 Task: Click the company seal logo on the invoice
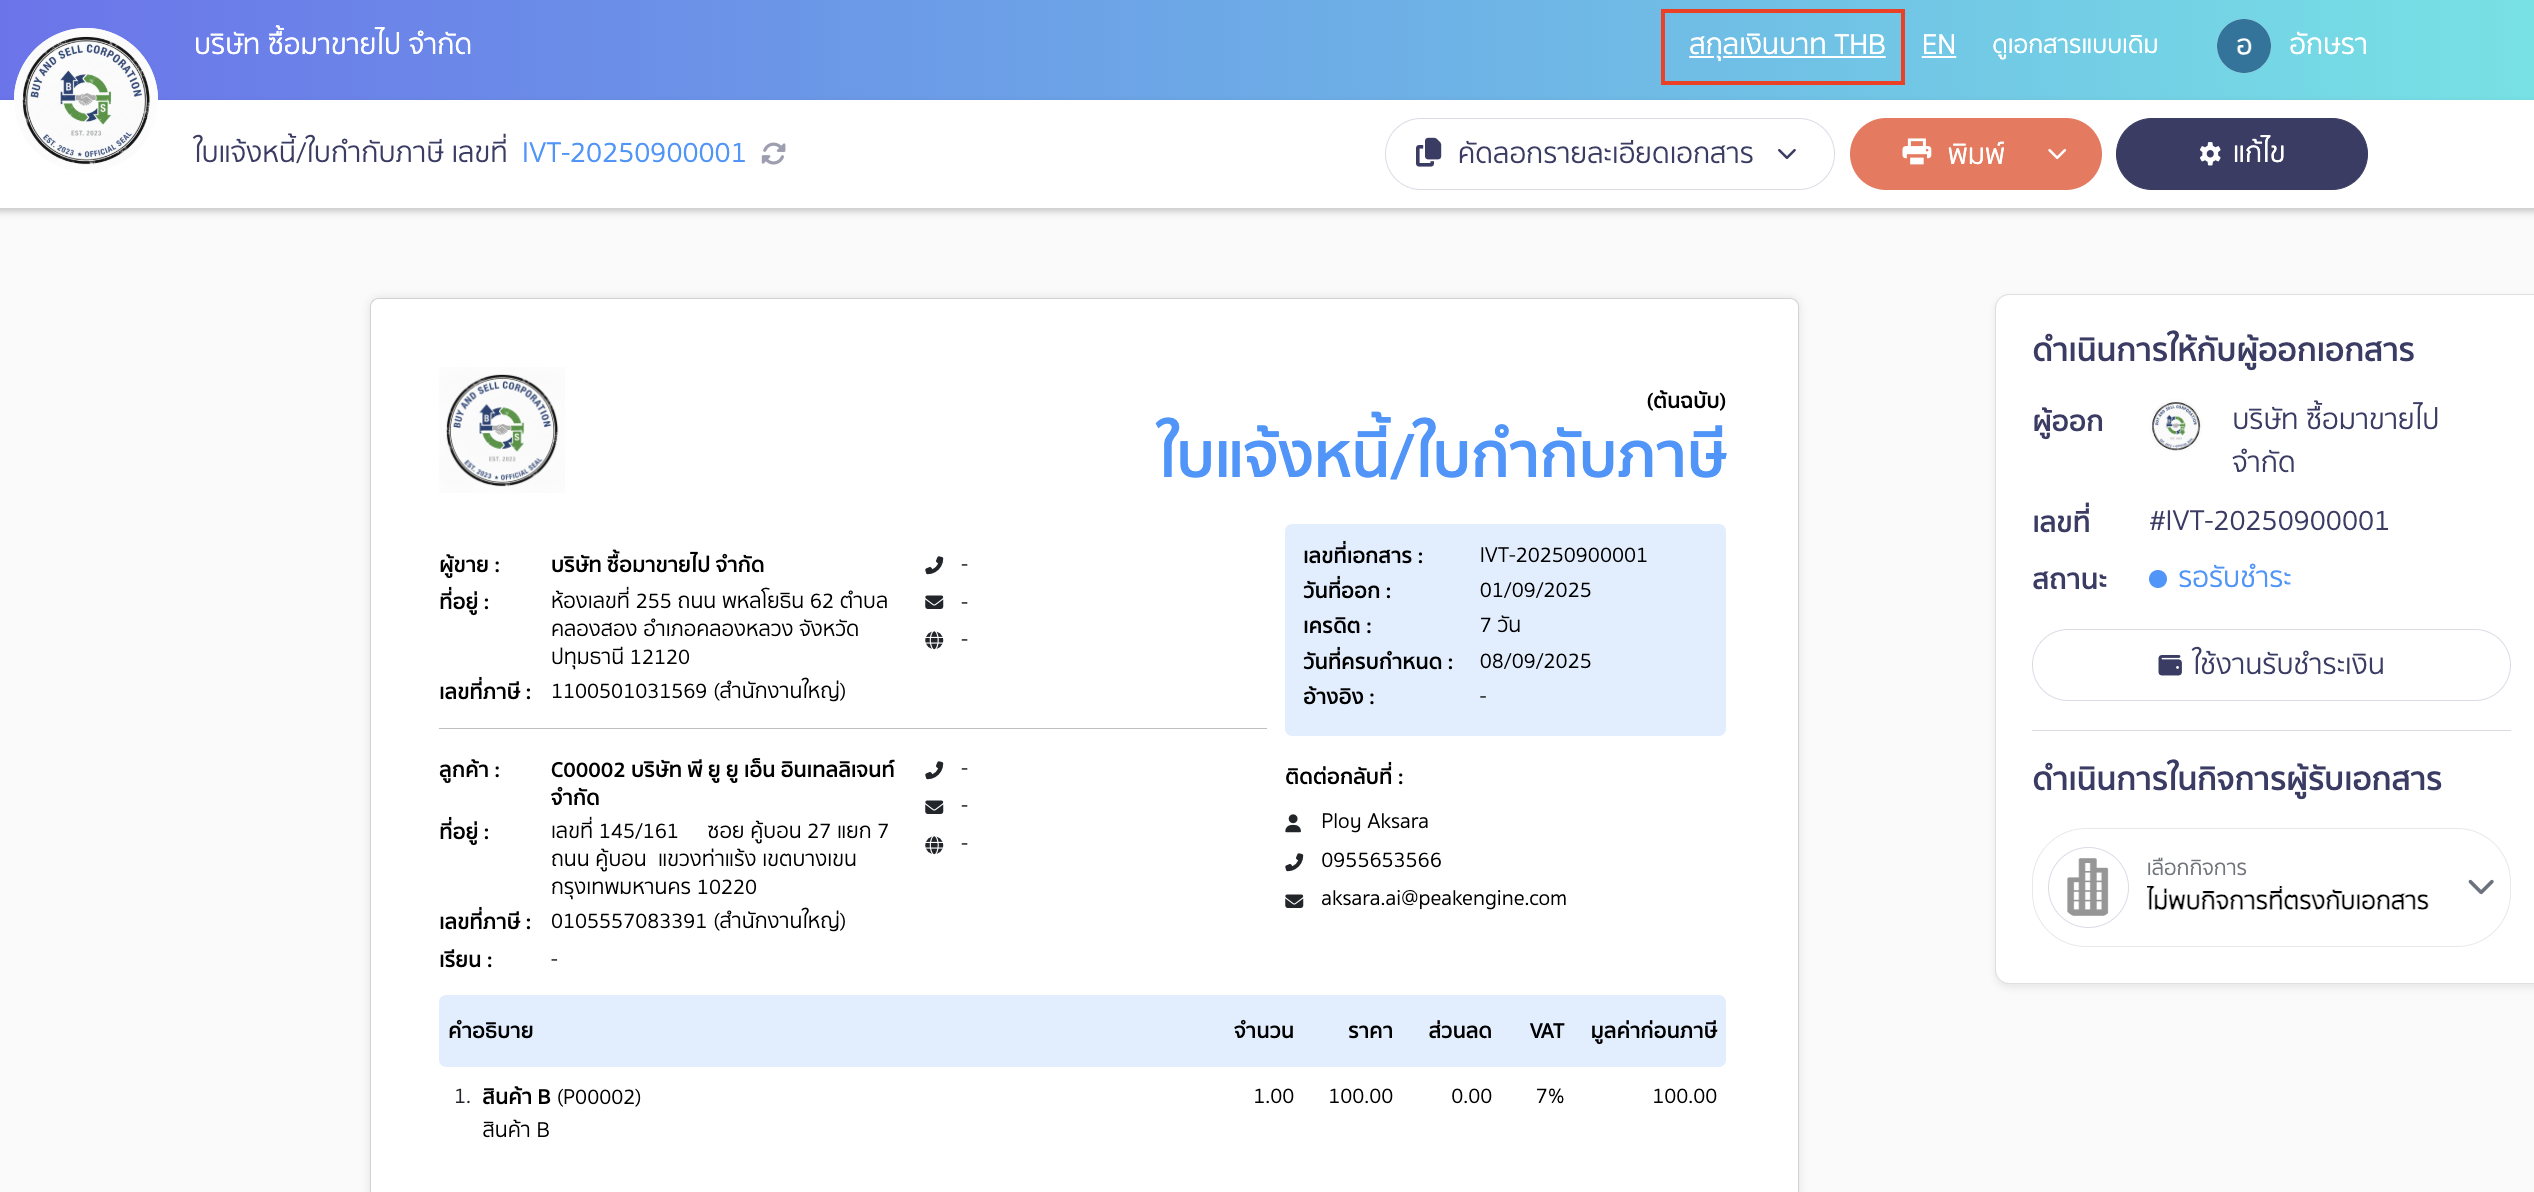501,430
